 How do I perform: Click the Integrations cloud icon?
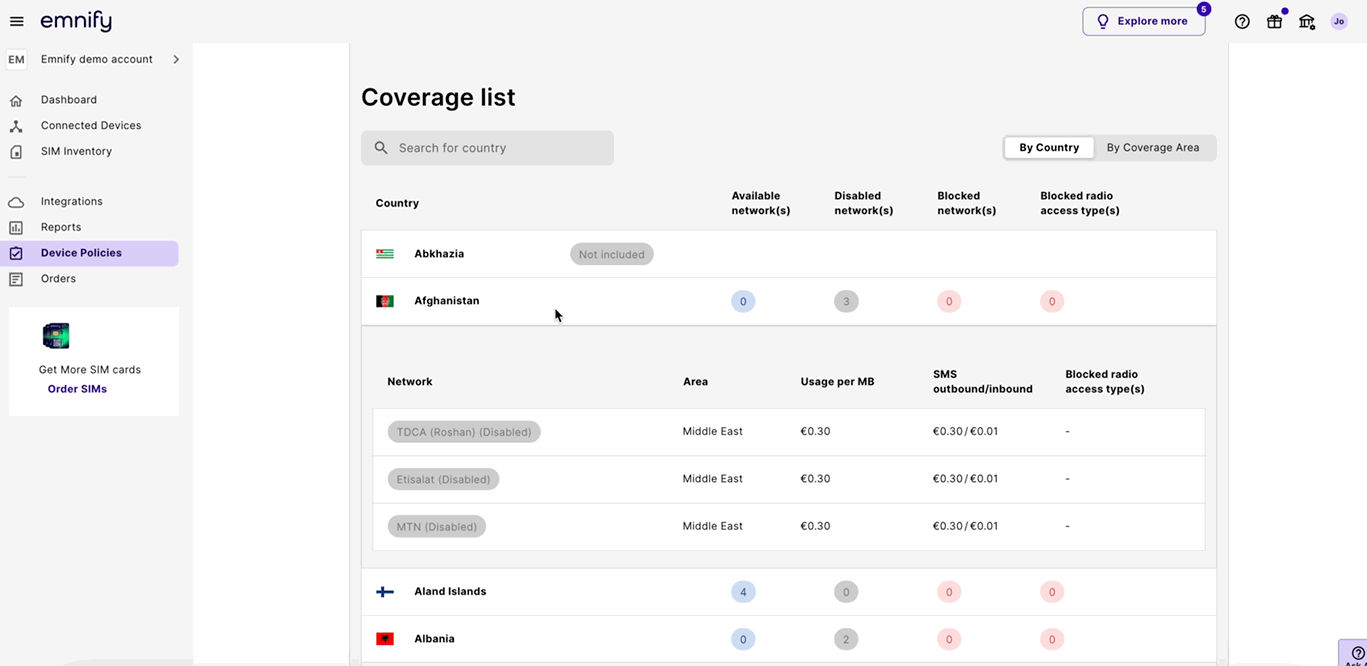click(16, 202)
